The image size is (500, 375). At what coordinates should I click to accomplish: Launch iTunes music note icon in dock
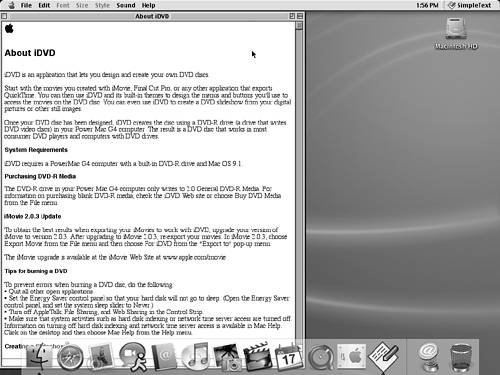[196, 357]
